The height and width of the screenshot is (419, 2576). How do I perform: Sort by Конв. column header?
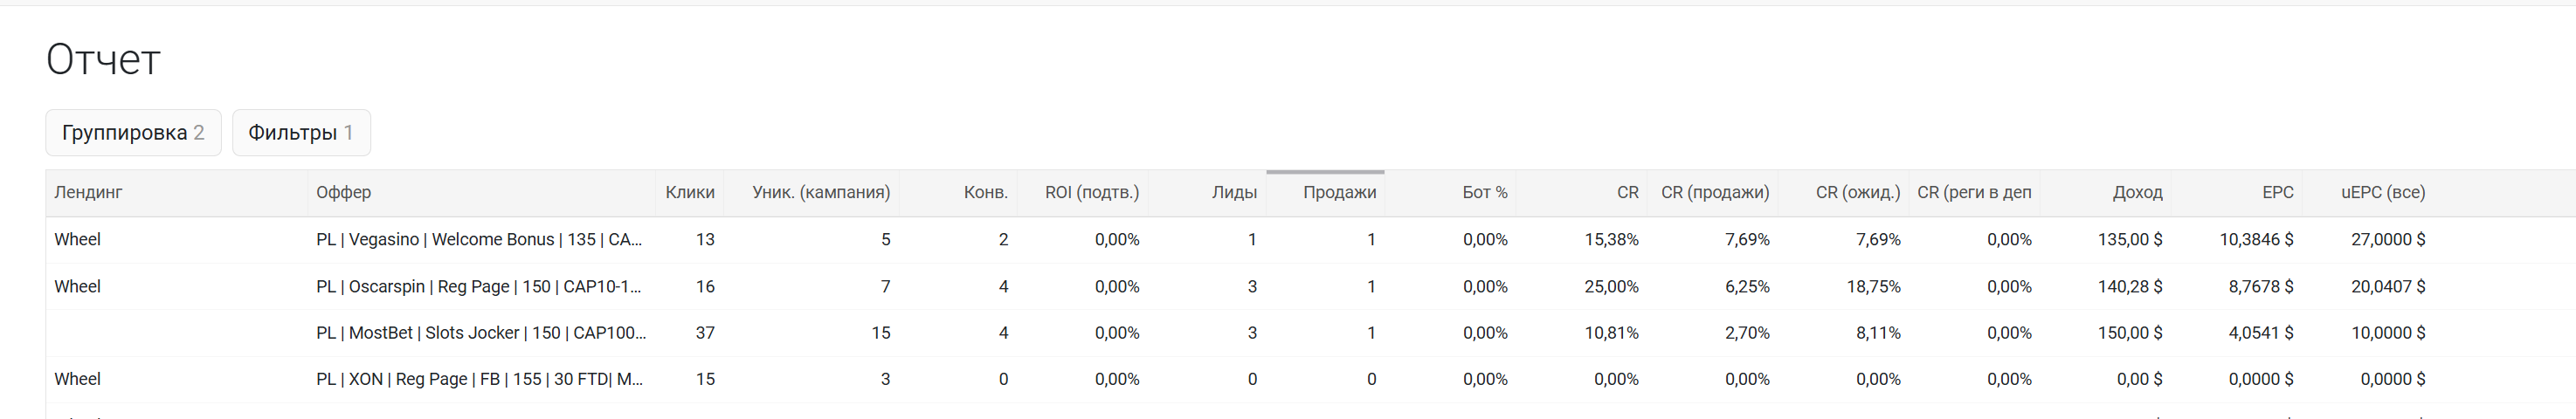[x=986, y=192]
